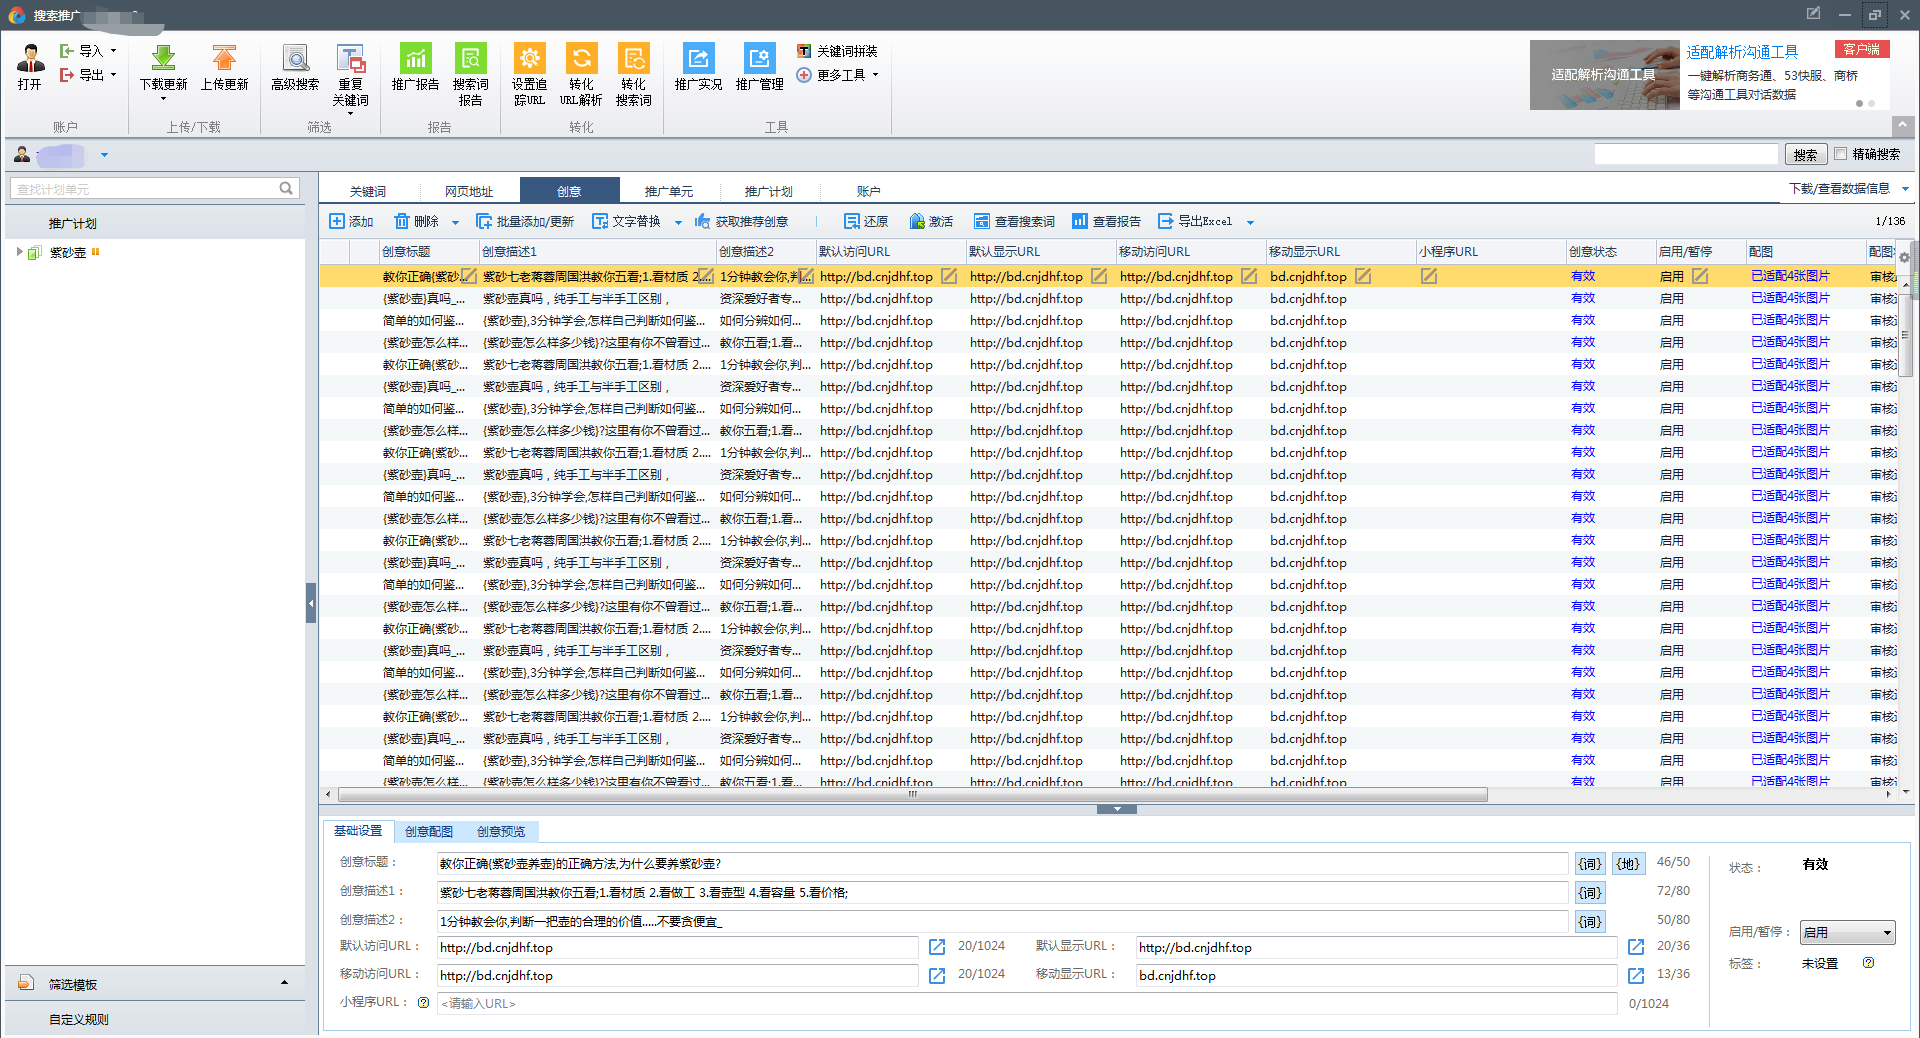Image resolution: width=1920 pixels, height=1038 pixels.
Task: Expand the 更多工具 dropdown
Action: (x=875, y=75)
